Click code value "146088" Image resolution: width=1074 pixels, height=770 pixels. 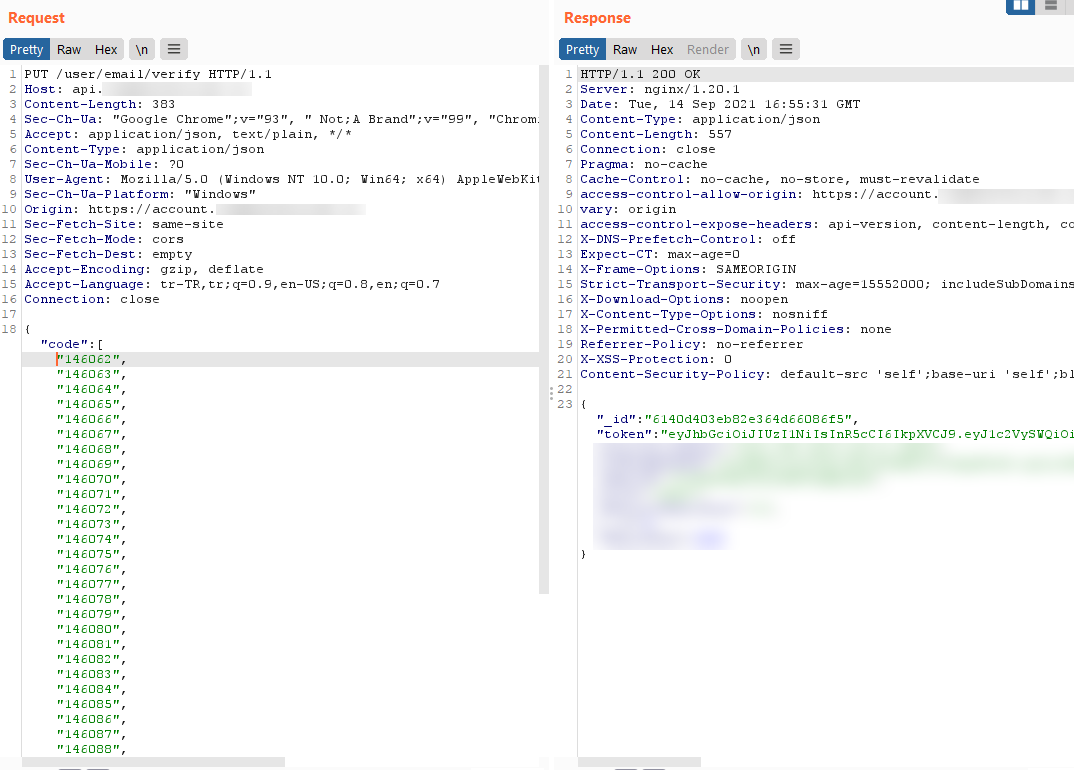pos(88,749)
